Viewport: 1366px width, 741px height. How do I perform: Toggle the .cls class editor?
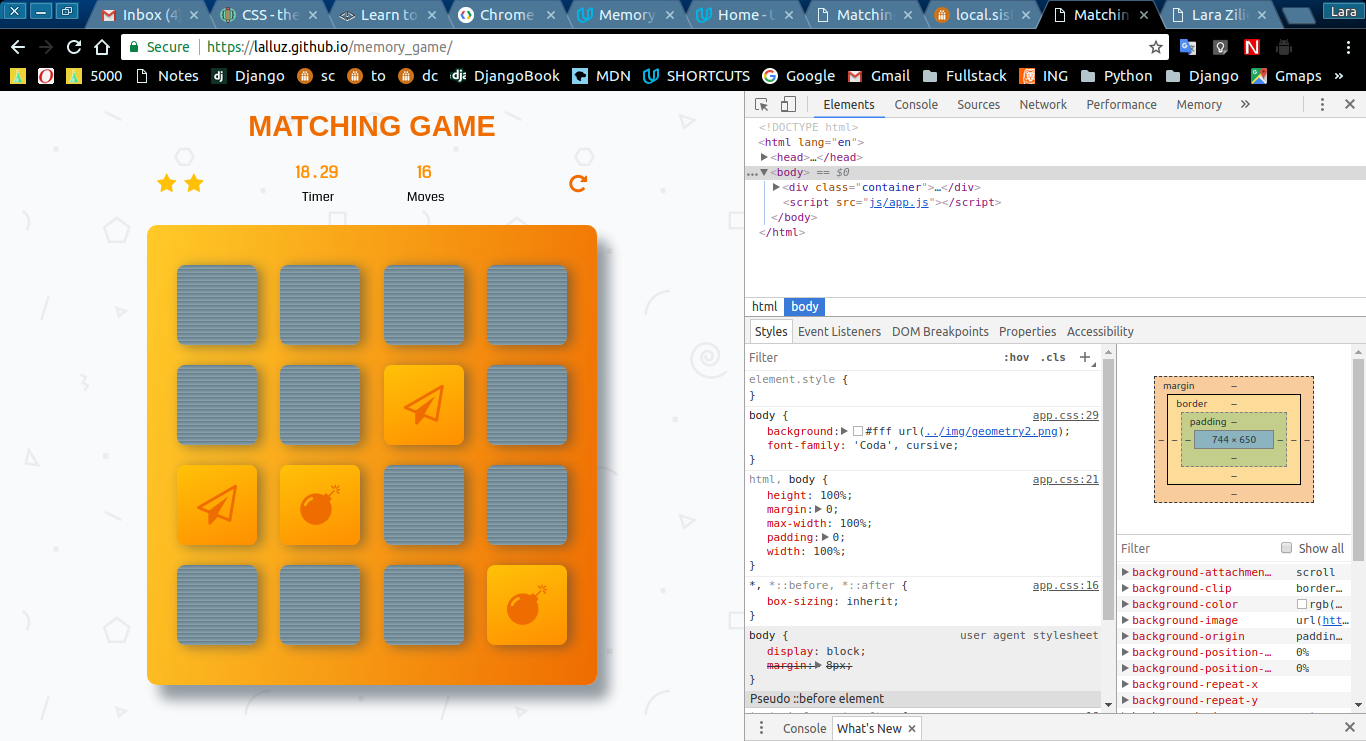click(x=1053, y=357)
